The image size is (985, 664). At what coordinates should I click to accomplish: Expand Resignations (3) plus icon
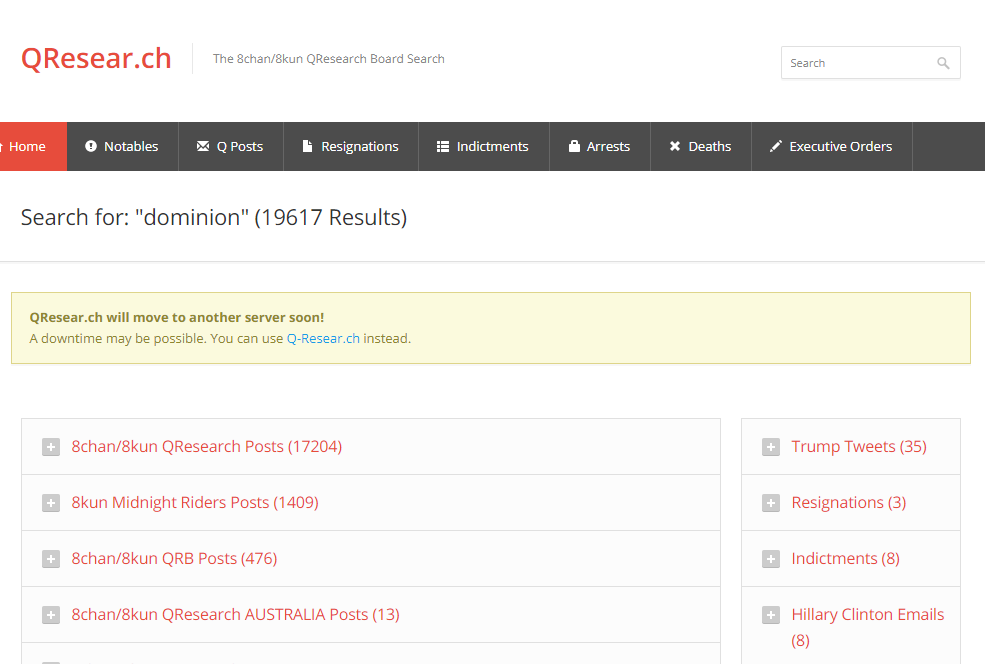tap(771, 503)
